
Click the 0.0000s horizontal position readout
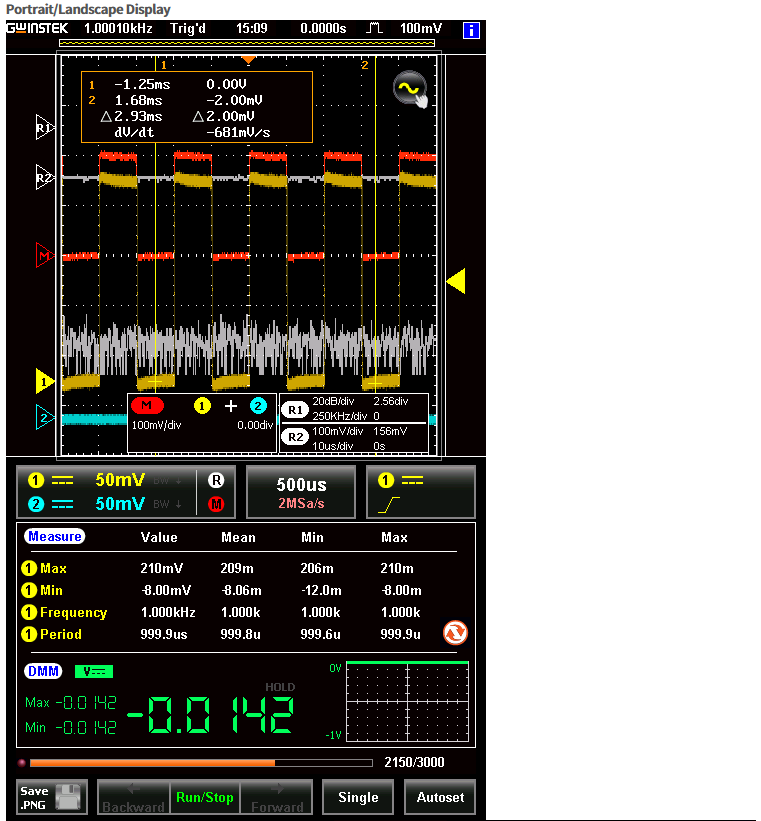tap(323, 28)
